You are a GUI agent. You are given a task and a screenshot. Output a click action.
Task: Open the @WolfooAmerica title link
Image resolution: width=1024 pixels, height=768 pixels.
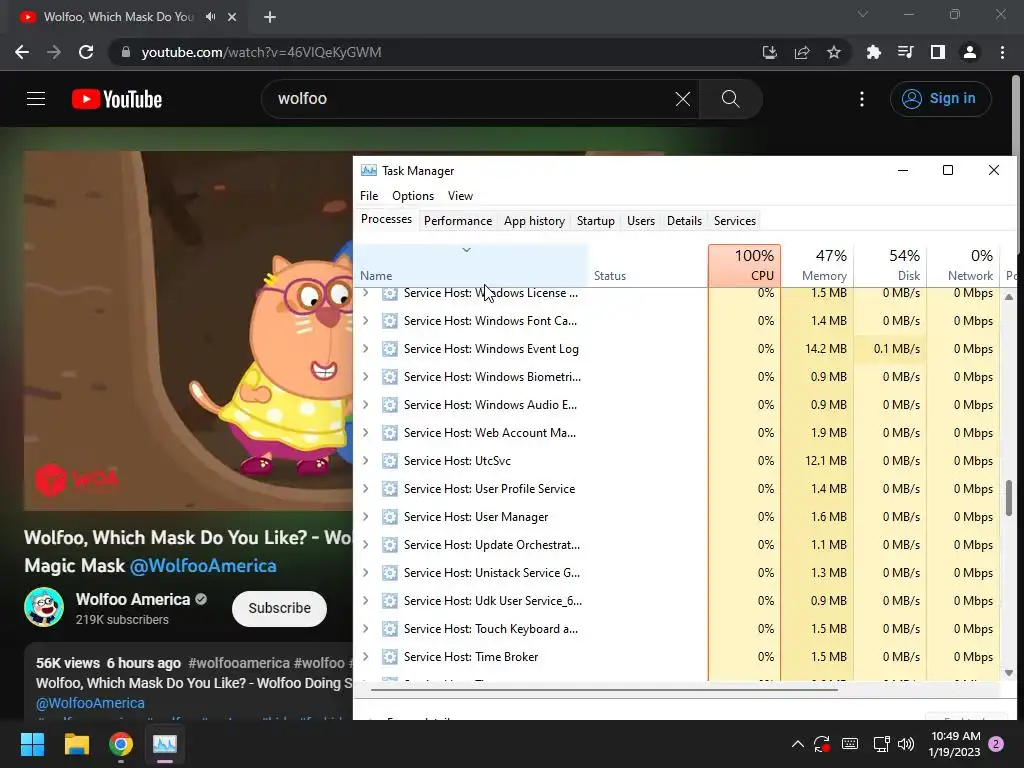click(x=203, y=566)
